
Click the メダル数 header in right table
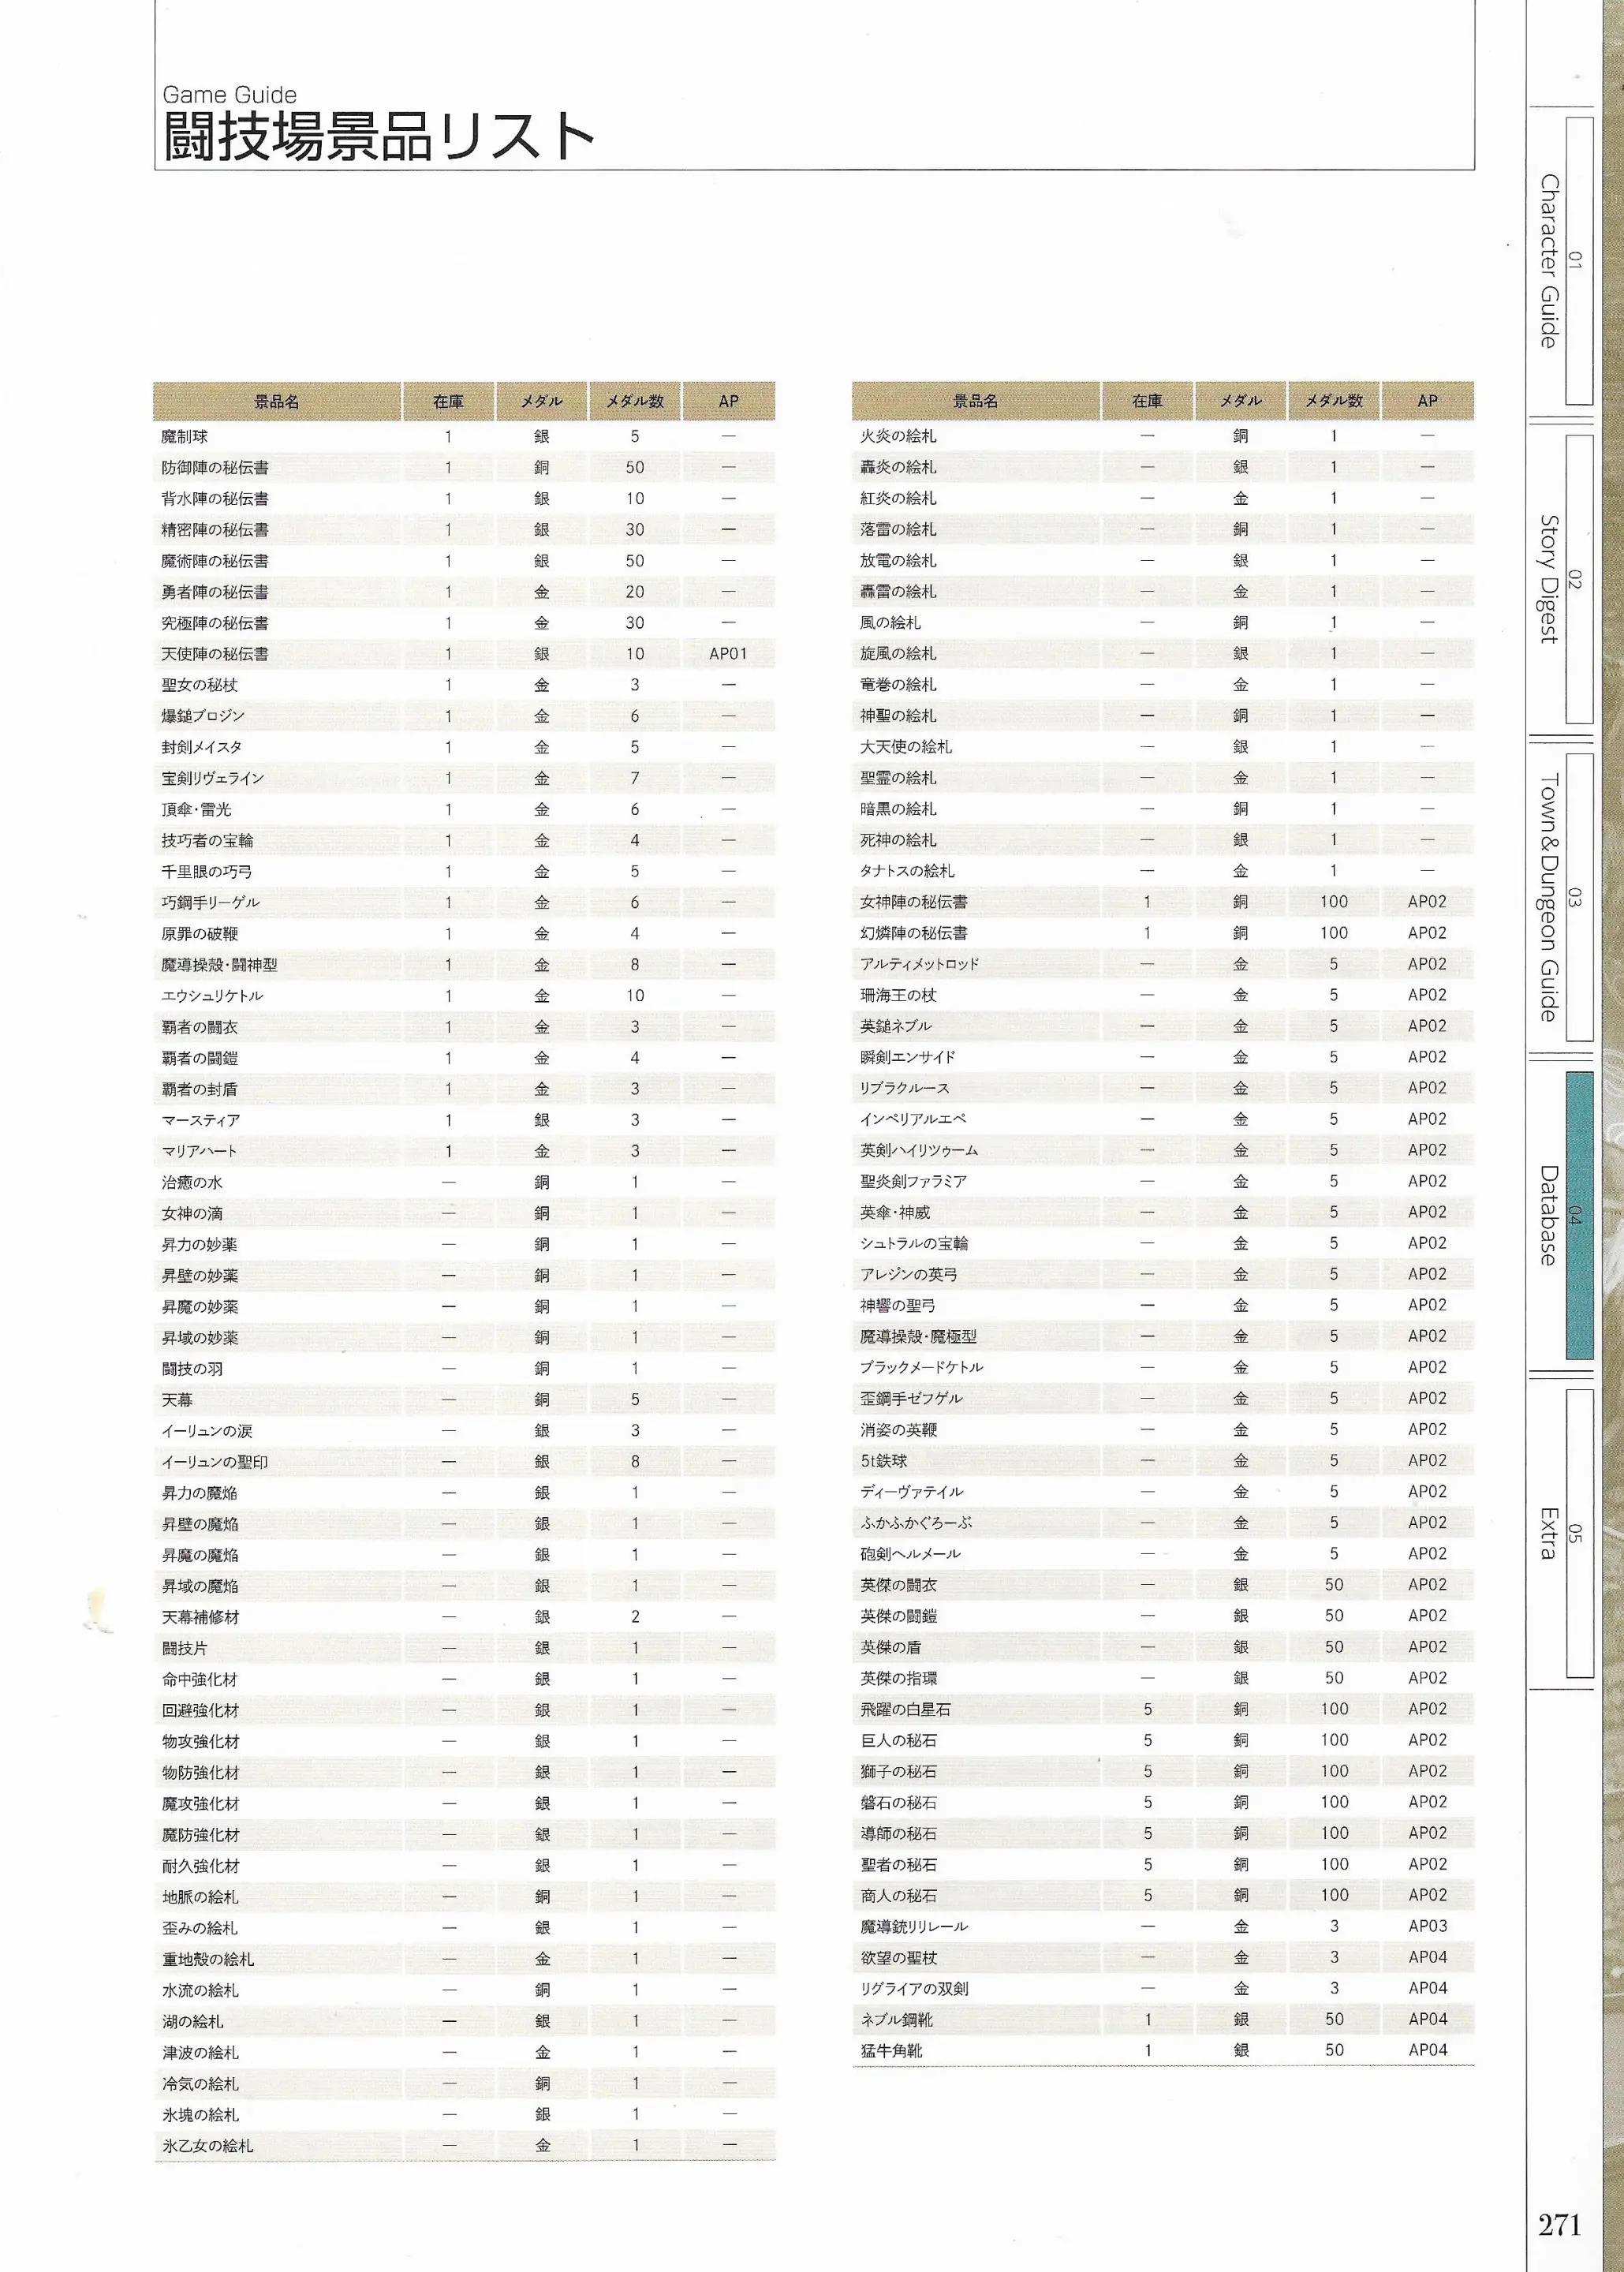click(x=1334, y=400)
